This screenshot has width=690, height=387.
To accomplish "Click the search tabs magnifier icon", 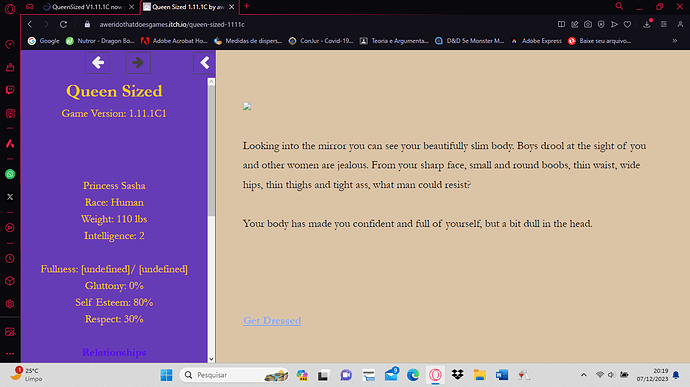I will click(619, 6).
